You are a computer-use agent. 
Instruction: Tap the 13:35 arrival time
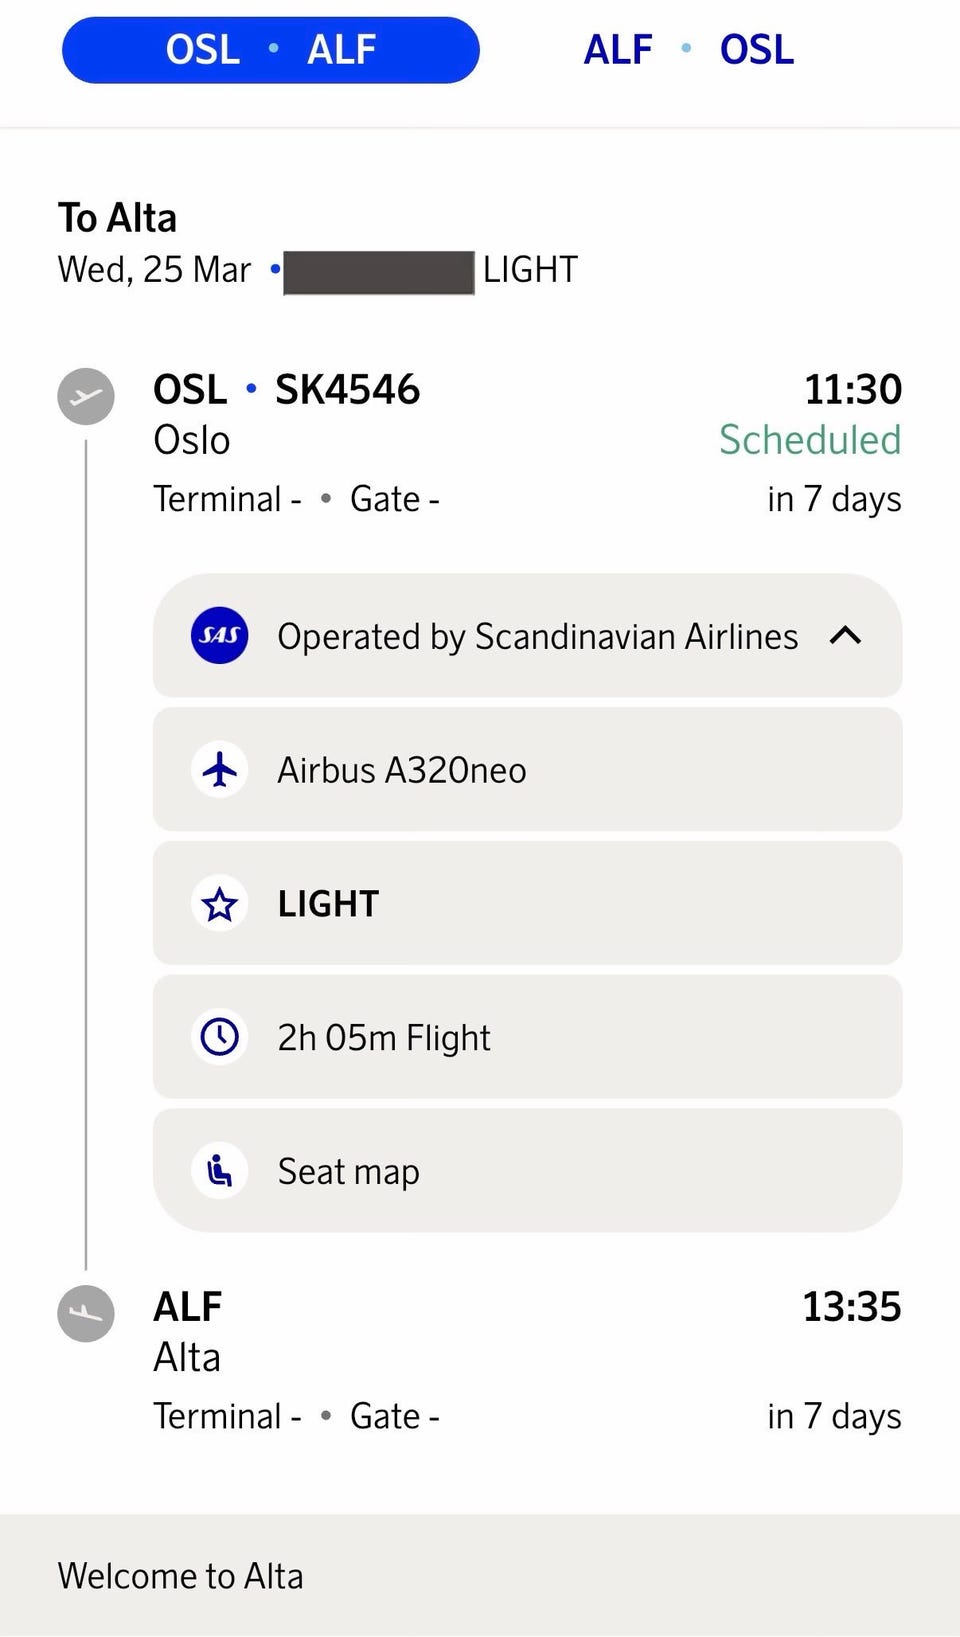852,1307
